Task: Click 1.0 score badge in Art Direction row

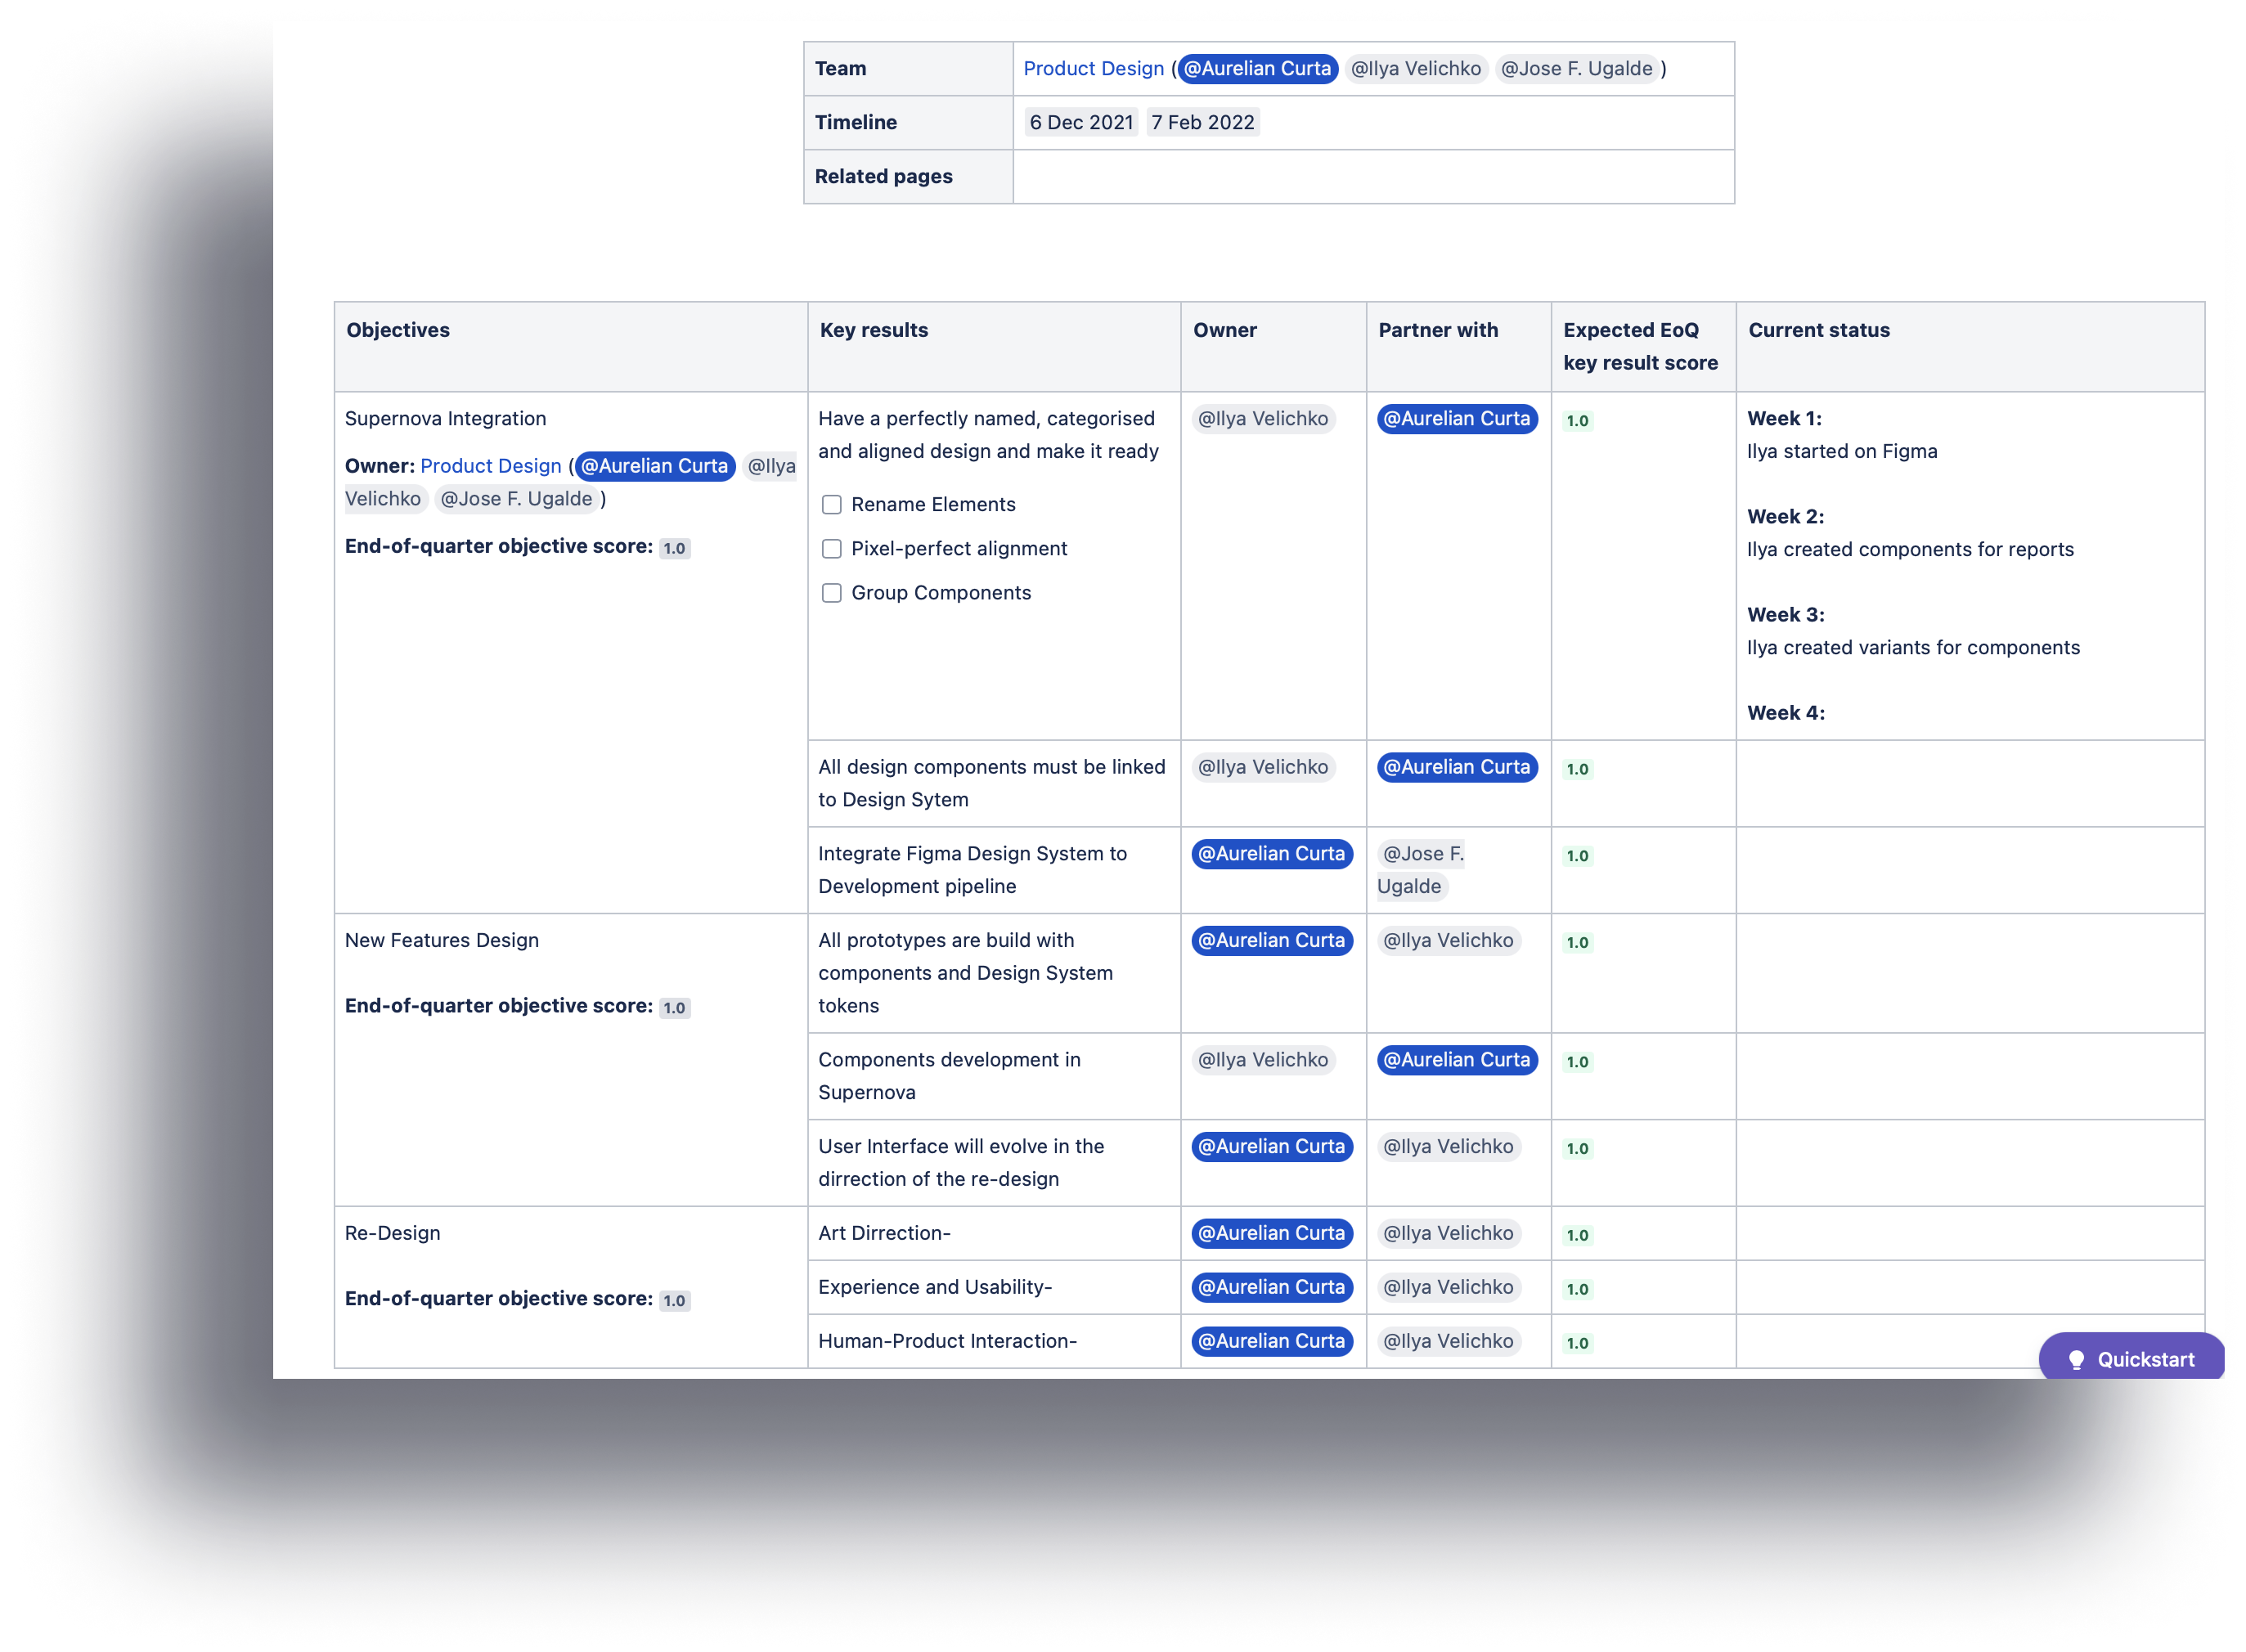Action: [1577, 1235]
